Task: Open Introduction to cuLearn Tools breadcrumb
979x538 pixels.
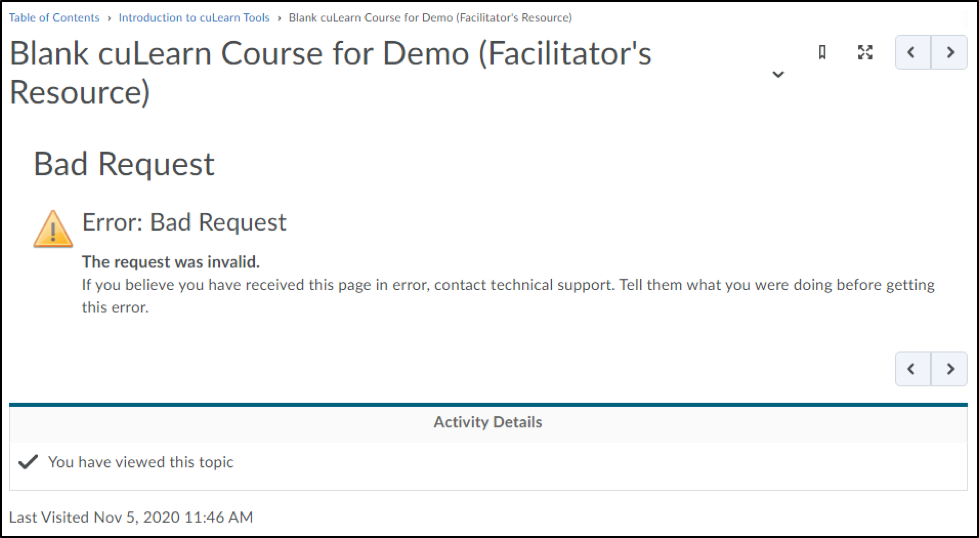Action: point(194,18)
